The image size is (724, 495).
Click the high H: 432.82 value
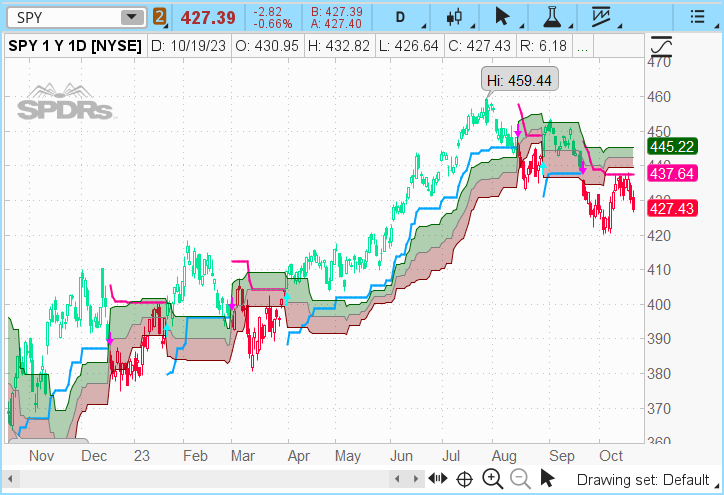(x=339, y=46)
